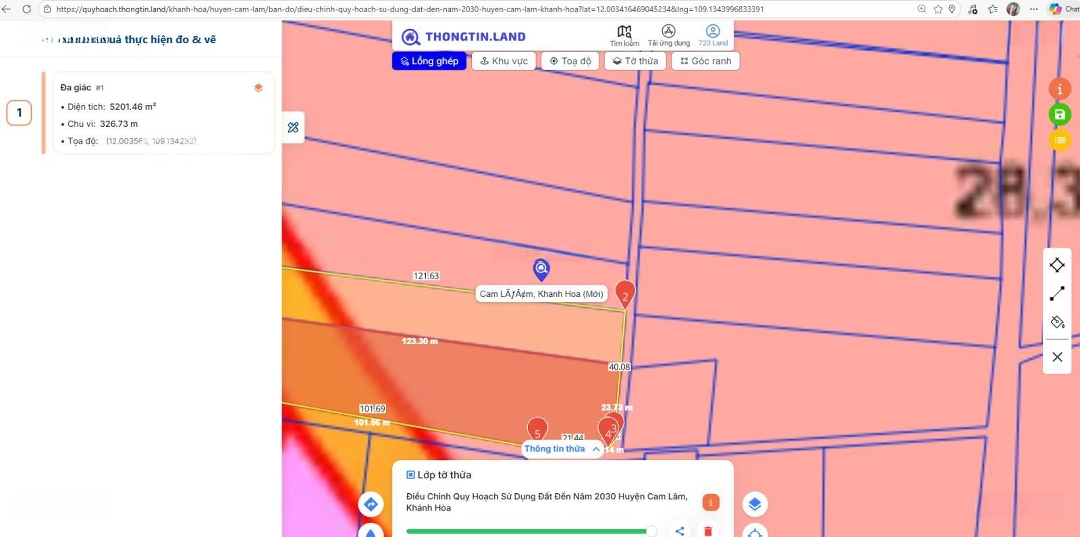Screen dimensions: 1080x537
Task: Select the paint bucket fill tool
Action: click(1057, 322)
